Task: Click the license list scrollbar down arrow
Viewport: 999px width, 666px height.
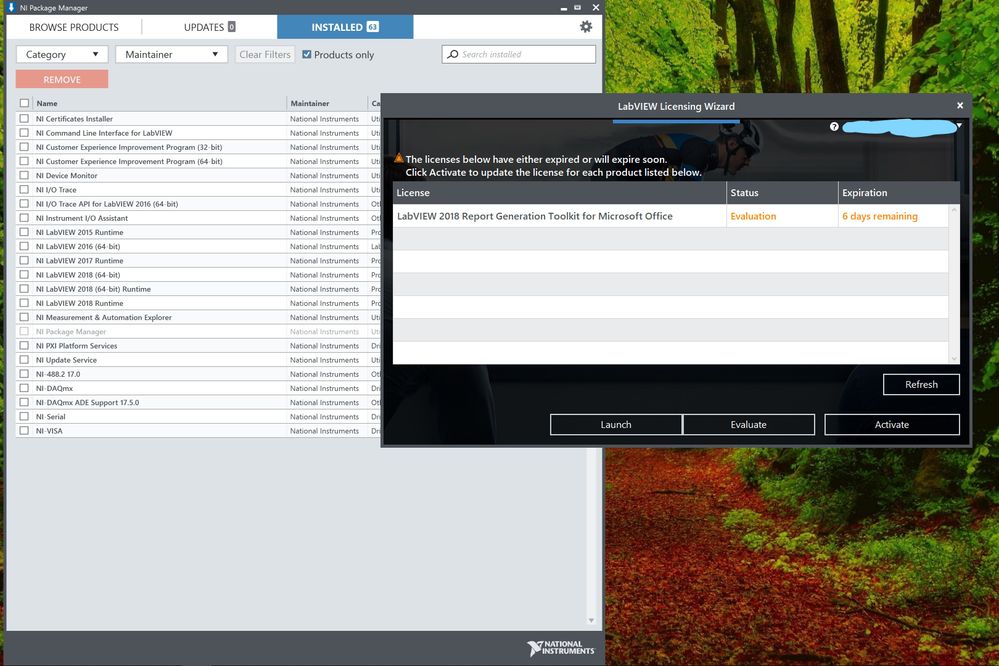Action: pos(954,359)
